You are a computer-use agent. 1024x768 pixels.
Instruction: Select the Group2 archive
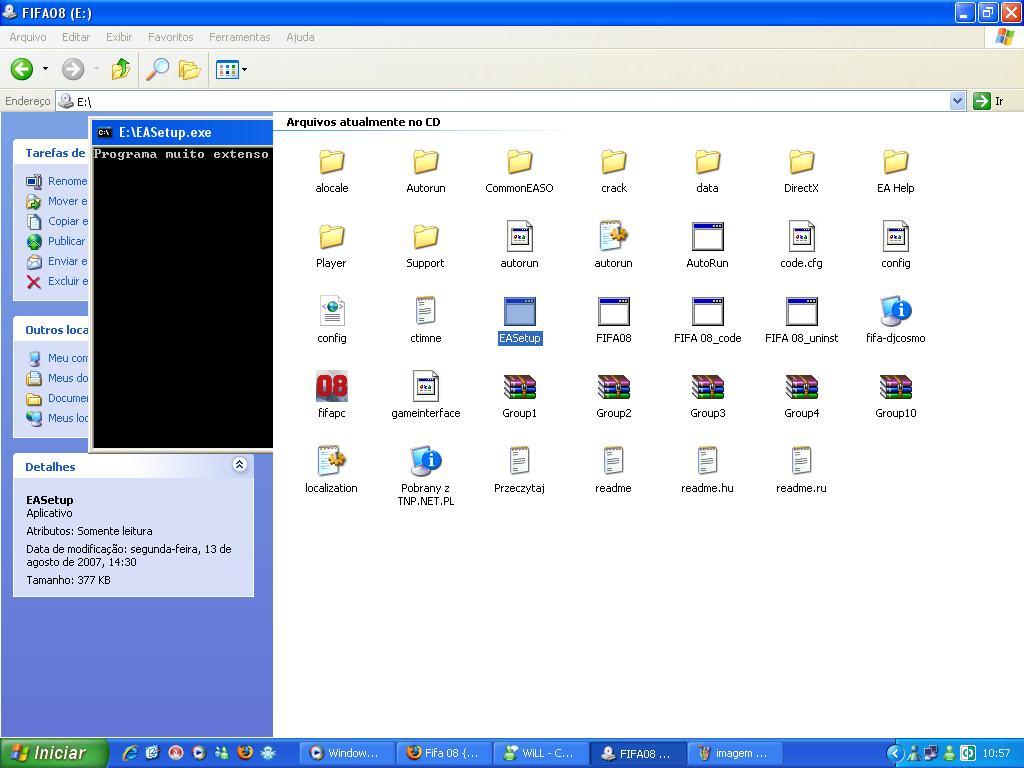(614, 395)
